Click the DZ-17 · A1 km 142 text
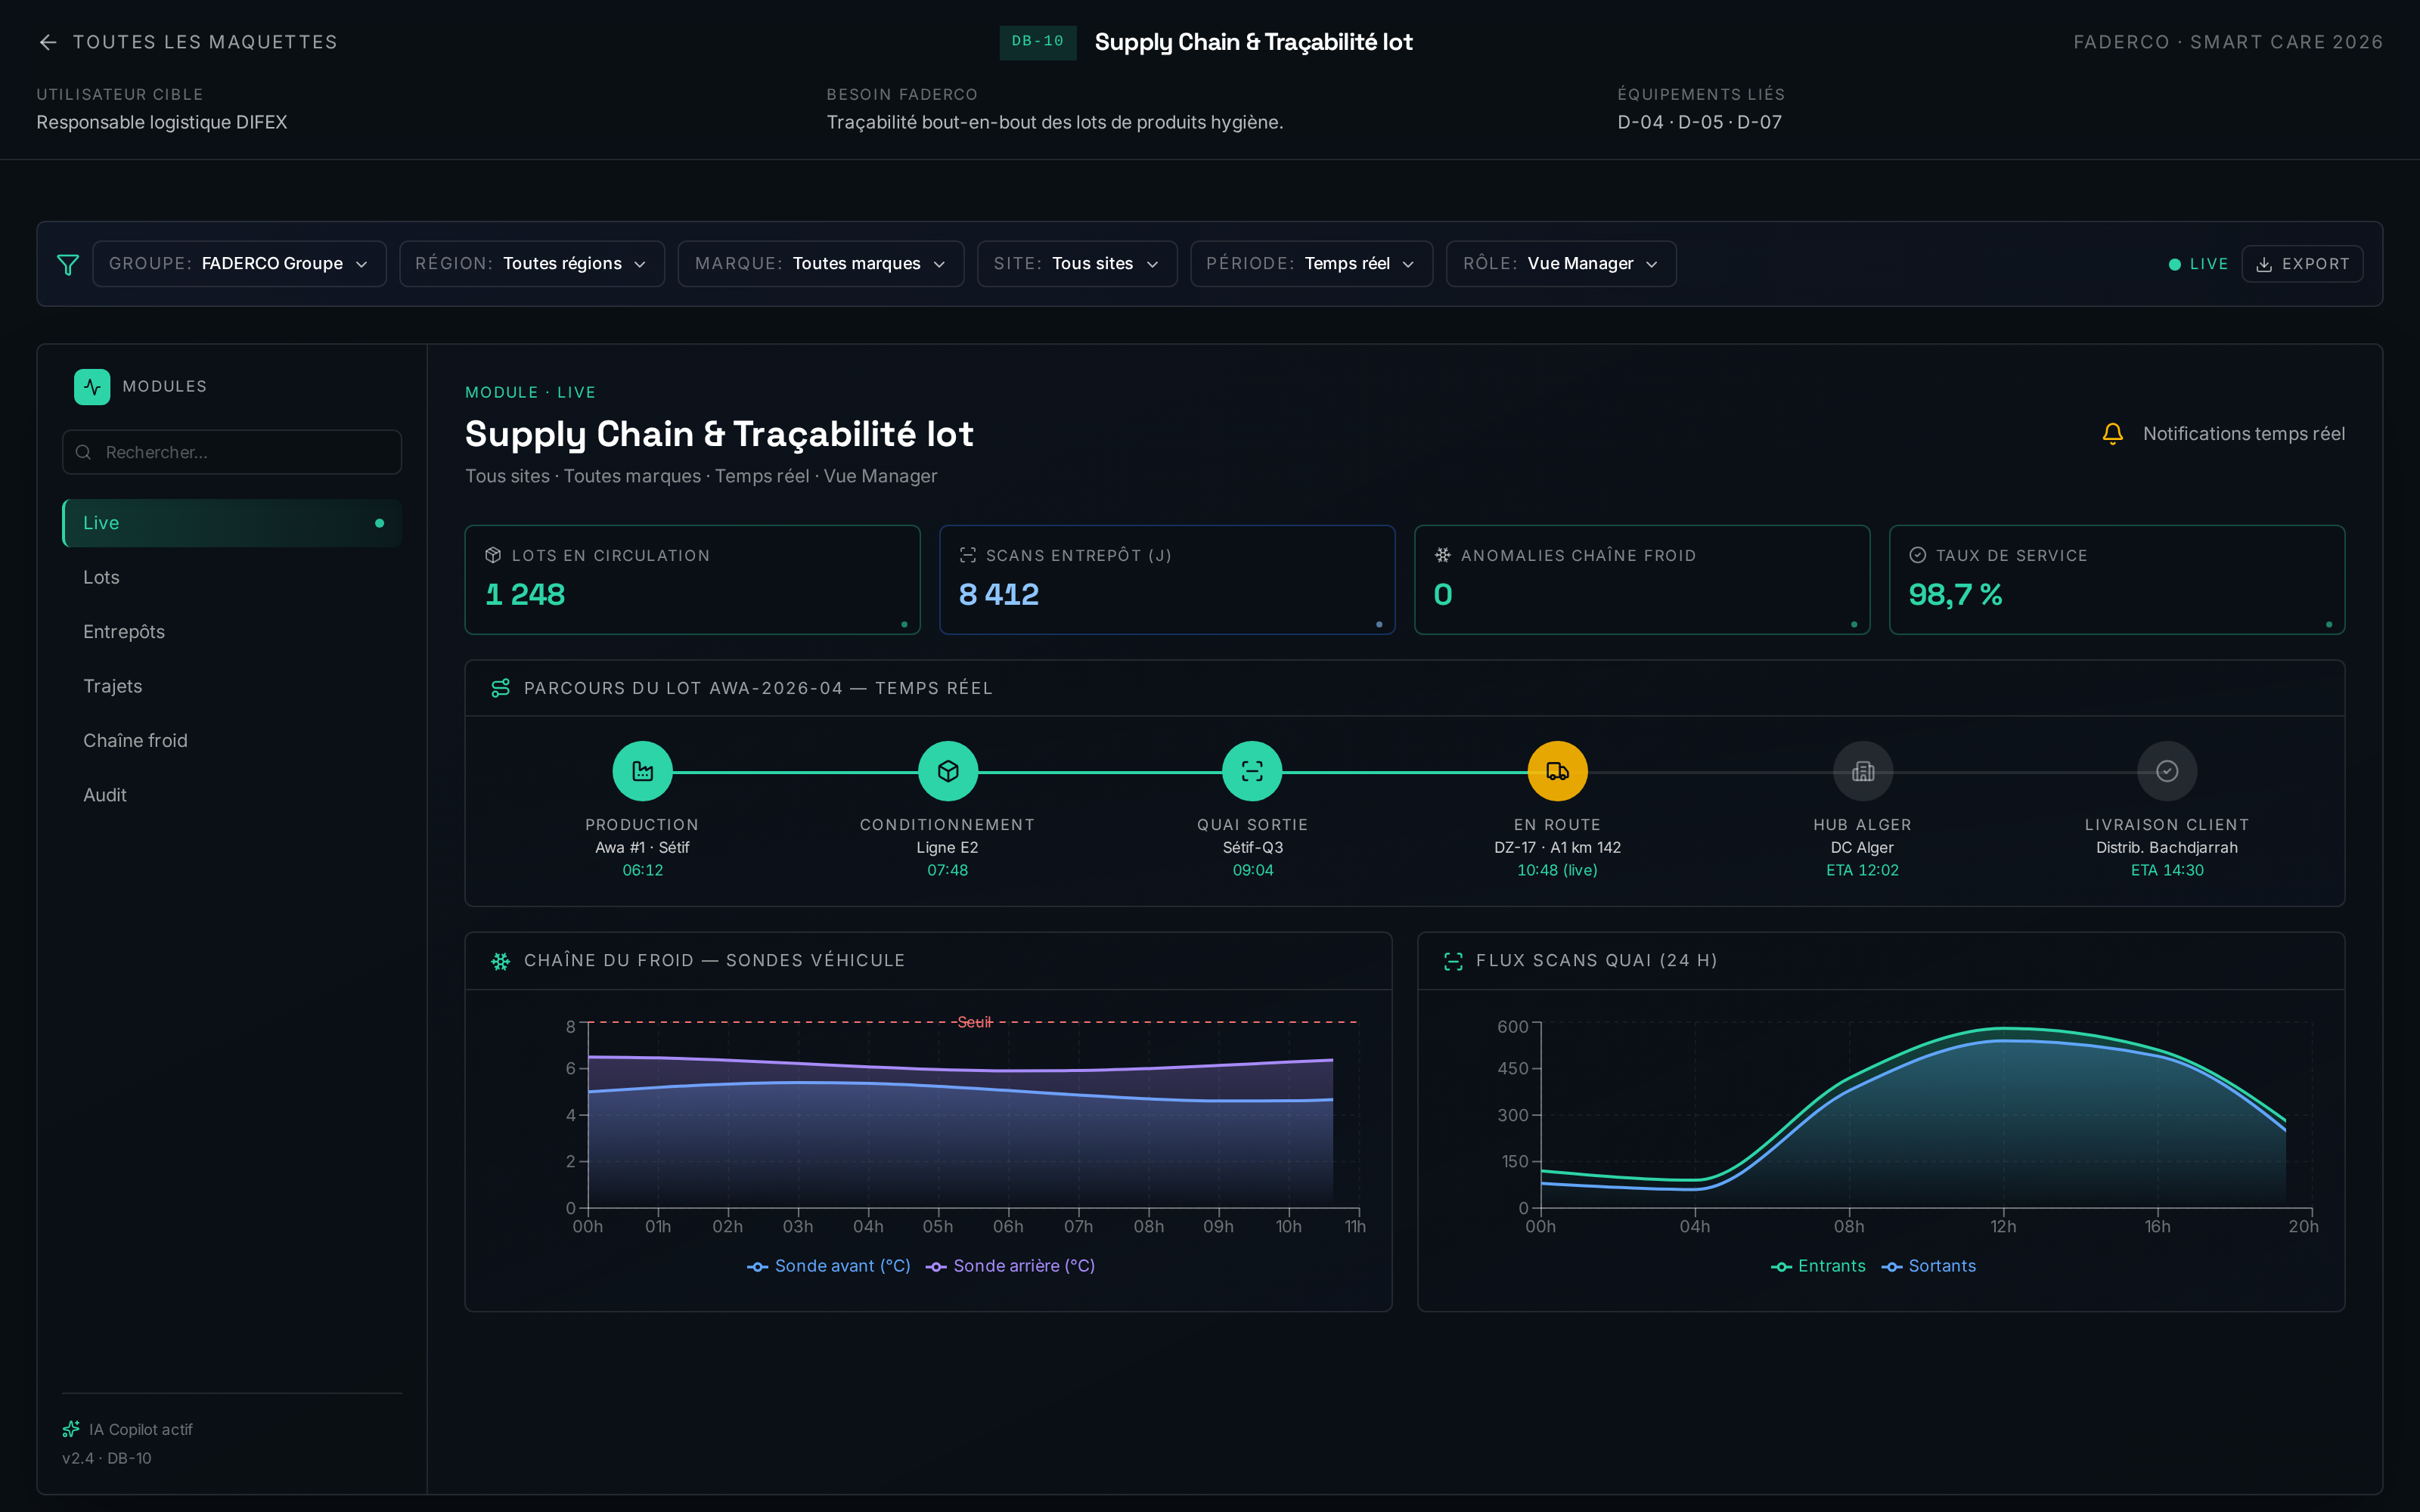 [x=1557, y=847]
